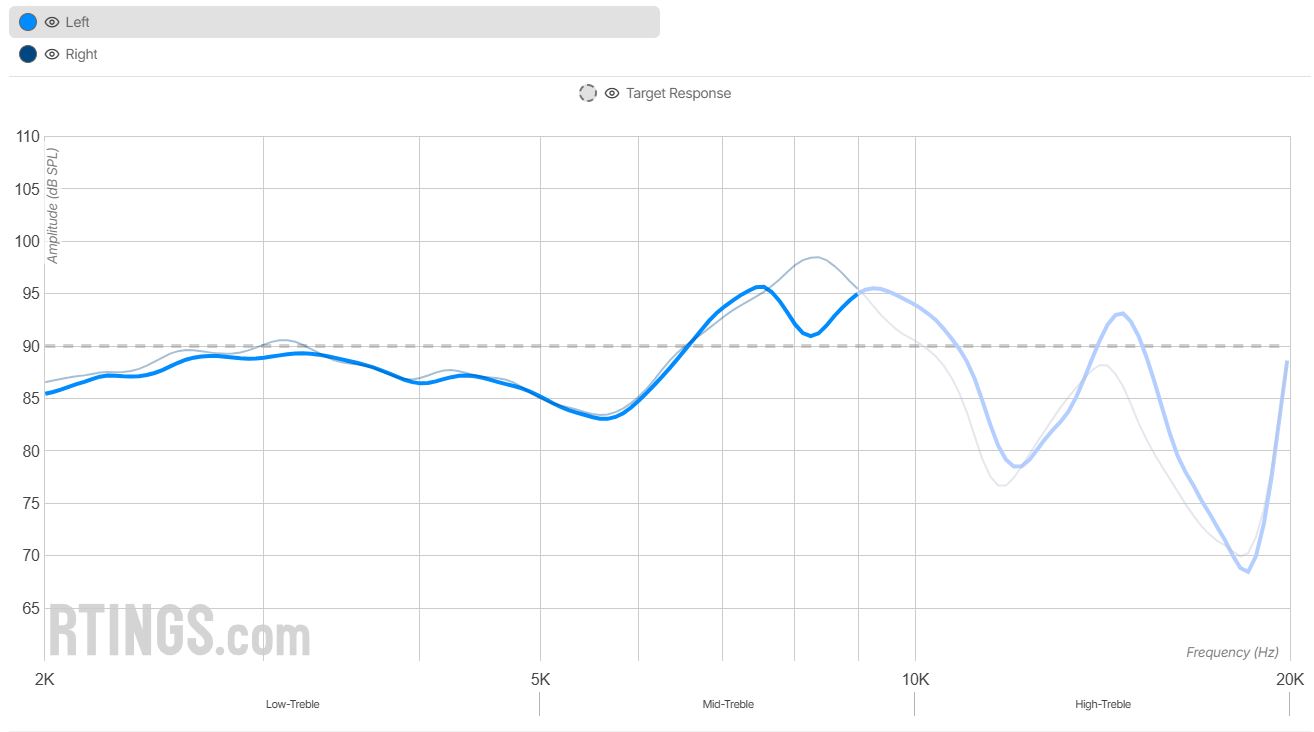
Task: Click the bright blue Left color circle
Action: (x=28, y=22)
